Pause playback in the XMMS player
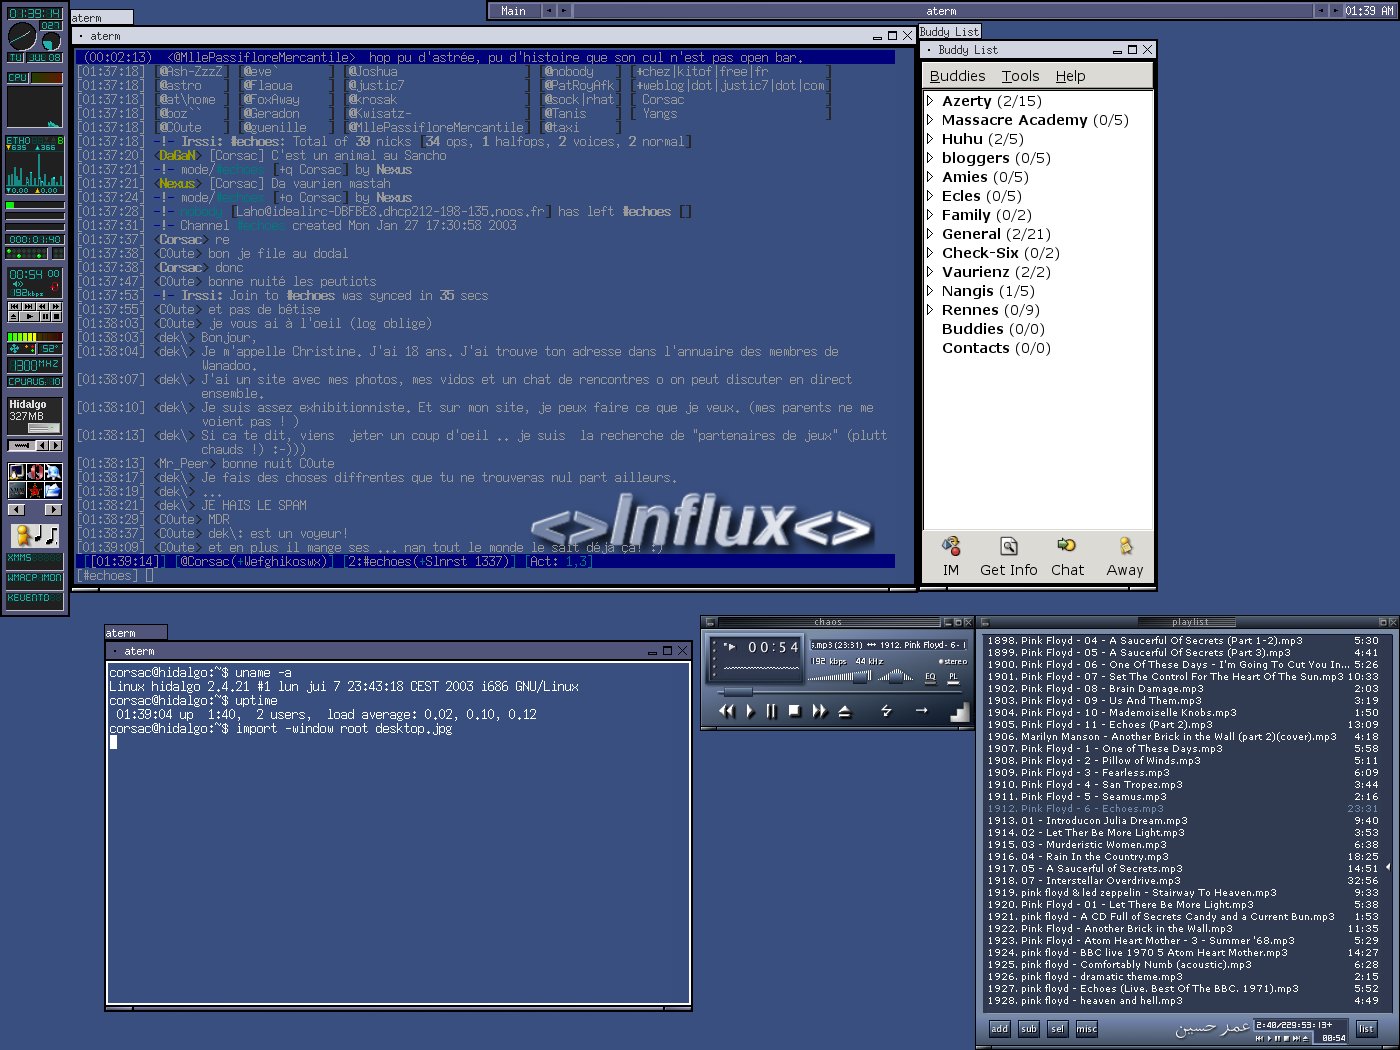This screenshot has width=1400, height=1050. click(x=771, y=711)
